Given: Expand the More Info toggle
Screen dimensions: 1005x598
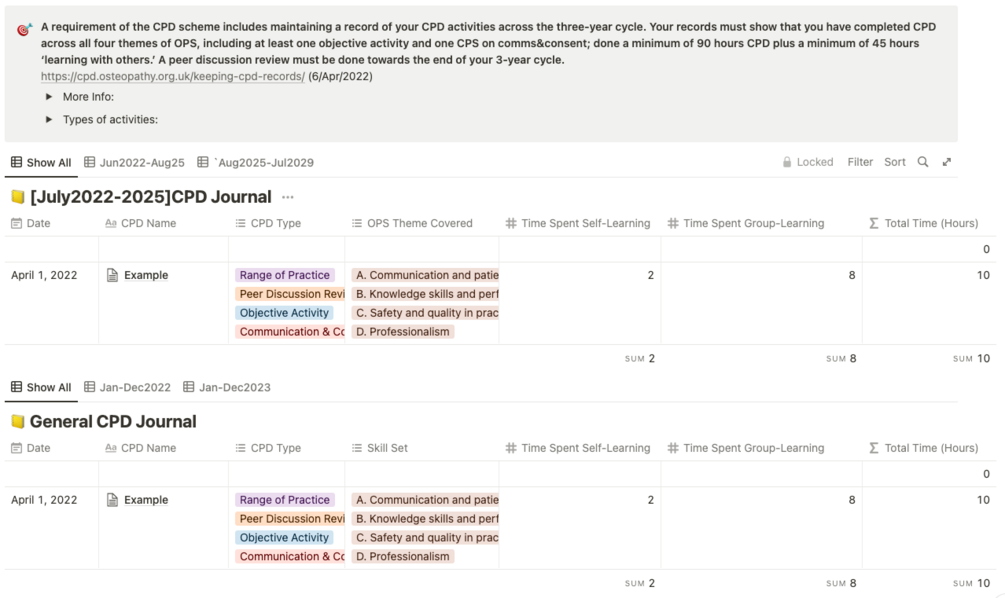Looking at the screenshot, I should (50, 97).
